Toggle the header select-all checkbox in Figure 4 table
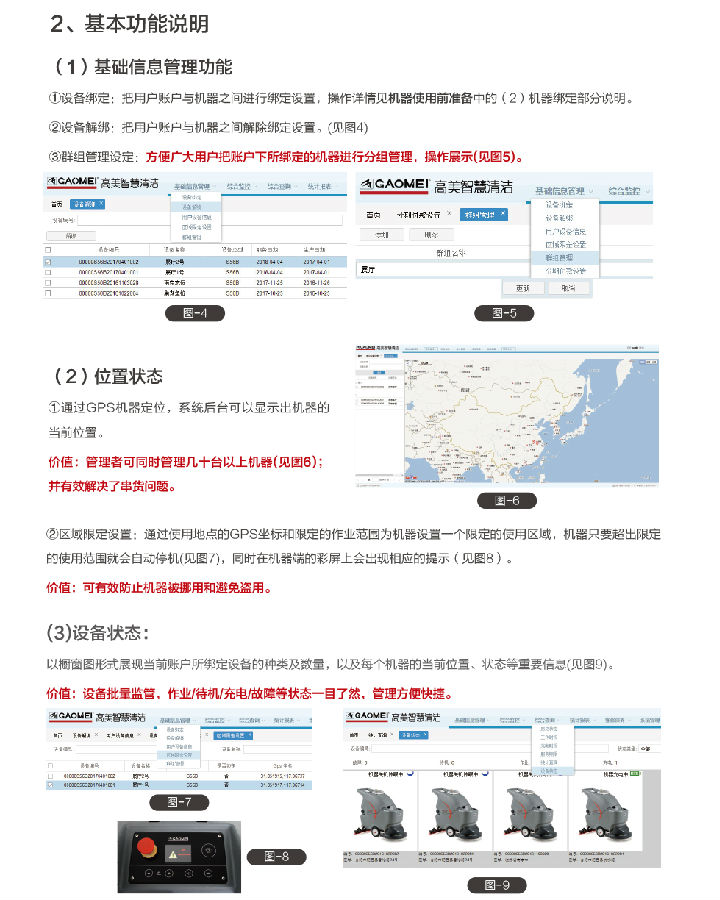Viewport: 720px width, 900px height. (48, 248)
